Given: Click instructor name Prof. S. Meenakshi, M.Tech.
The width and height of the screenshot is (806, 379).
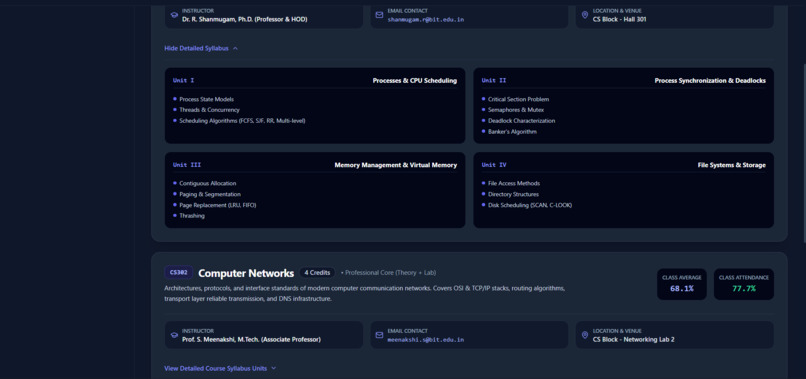Looking at the screenshot, I should tap(251, 340).
